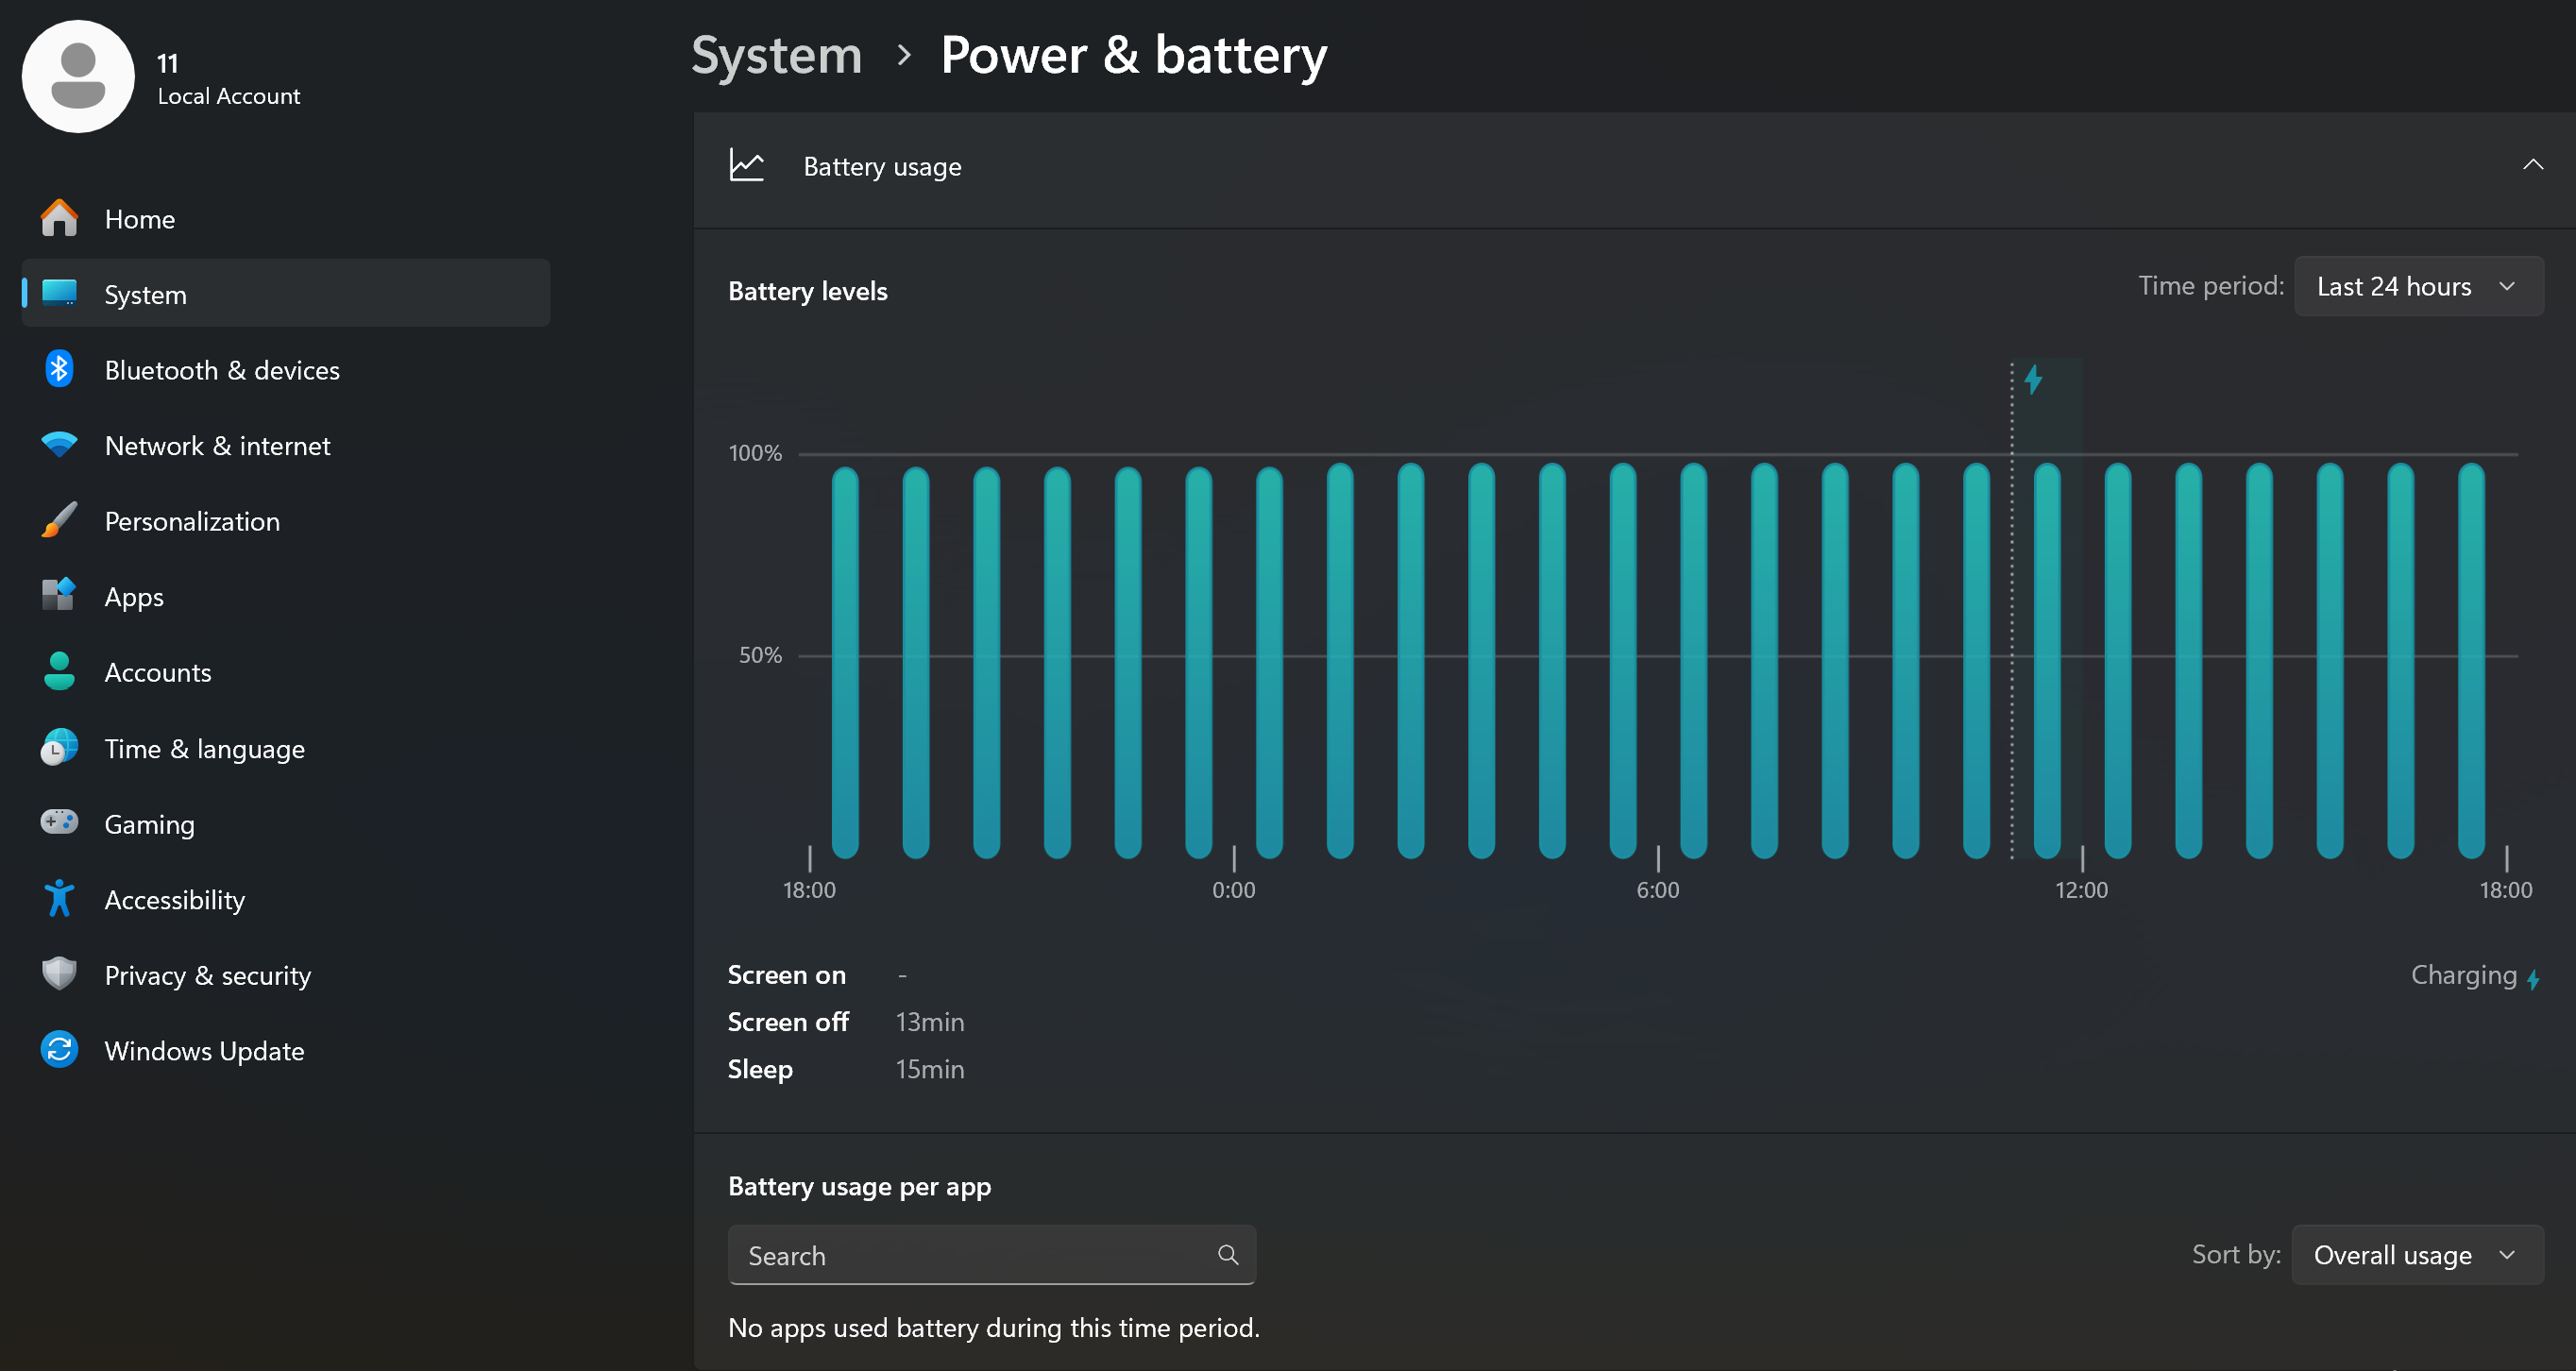Click the search magnifier icon
Image resolution: width=2576 pixels, height=1371 pixels.
click(1228, 1255)
